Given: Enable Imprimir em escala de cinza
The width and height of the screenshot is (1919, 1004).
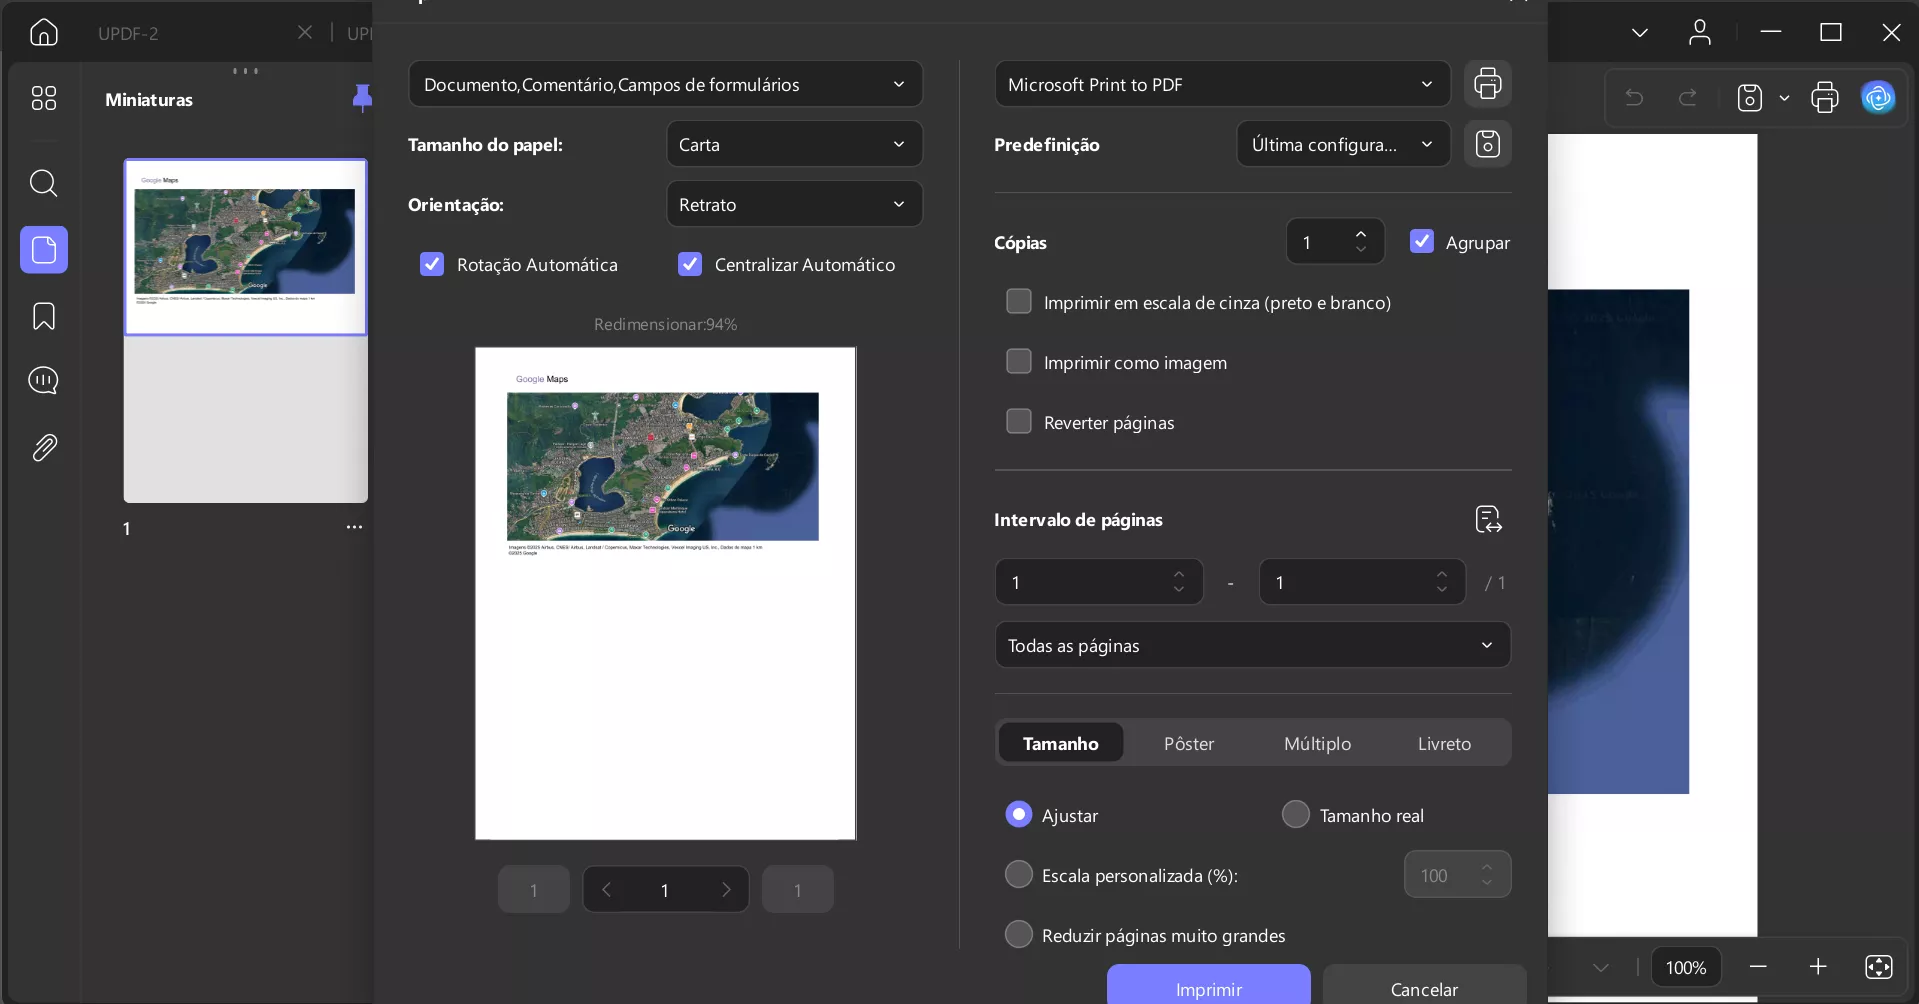Looking at the screenshot, I should pos(1019,301).
